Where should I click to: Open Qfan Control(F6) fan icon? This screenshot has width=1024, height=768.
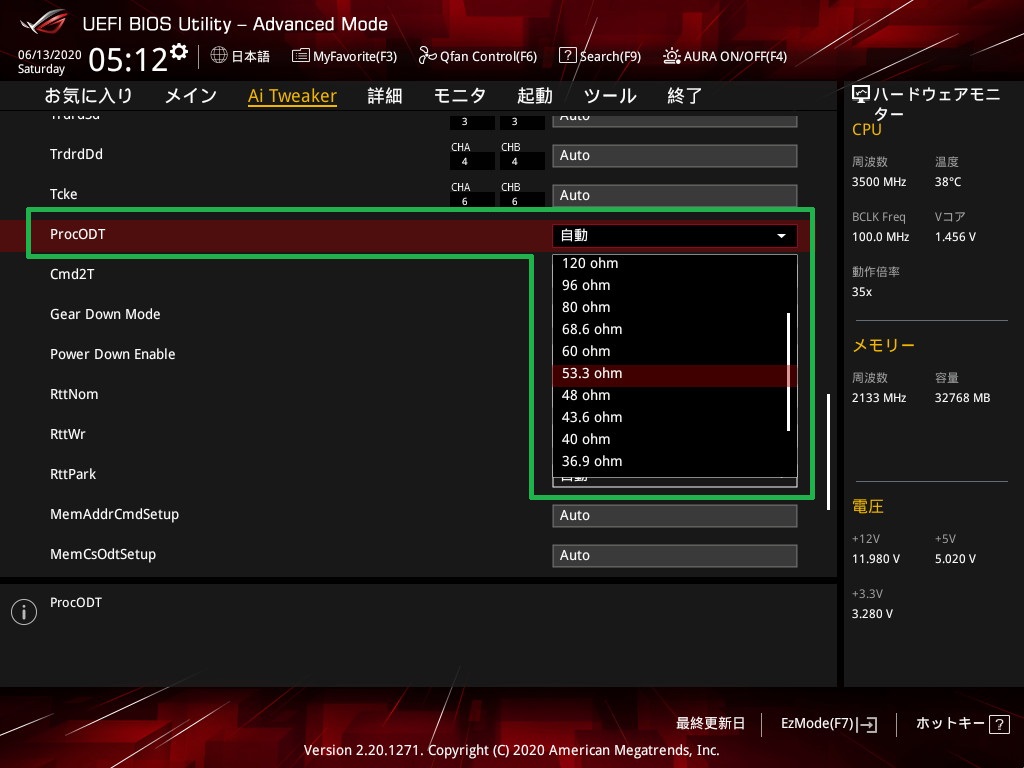click(x=427, y=56)
